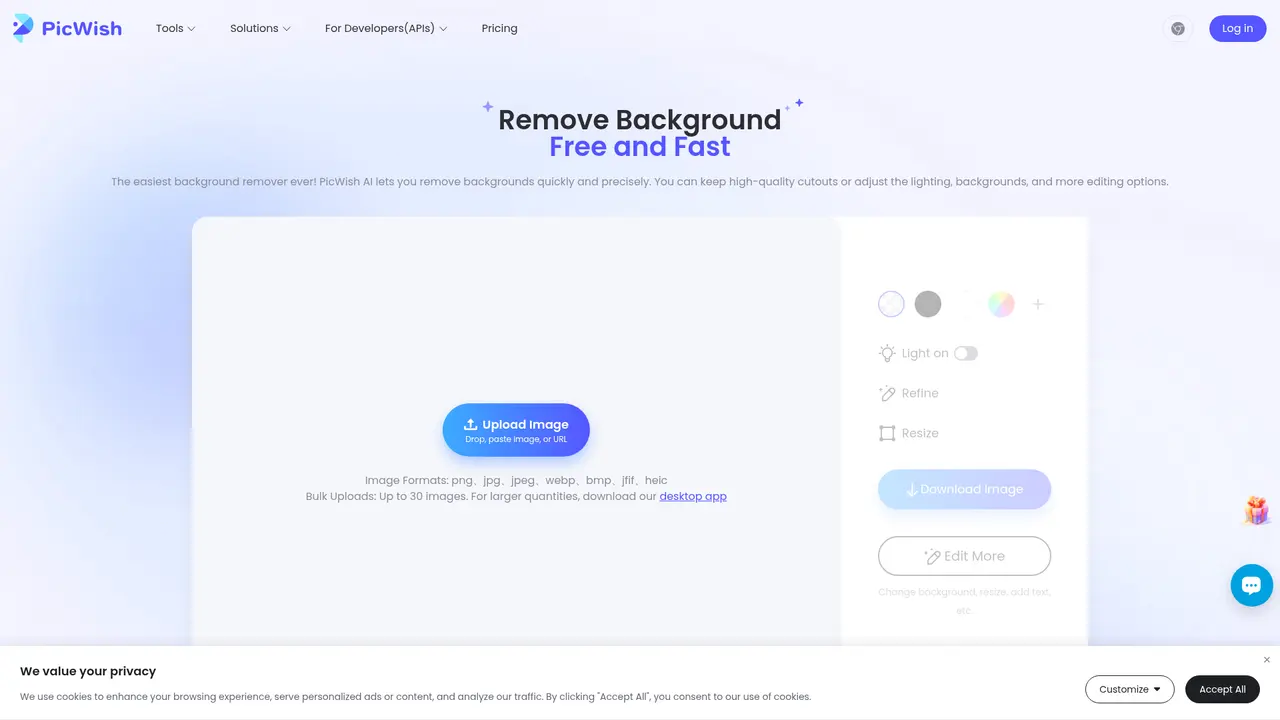Accept all cookies

[x=1222, y=689]
